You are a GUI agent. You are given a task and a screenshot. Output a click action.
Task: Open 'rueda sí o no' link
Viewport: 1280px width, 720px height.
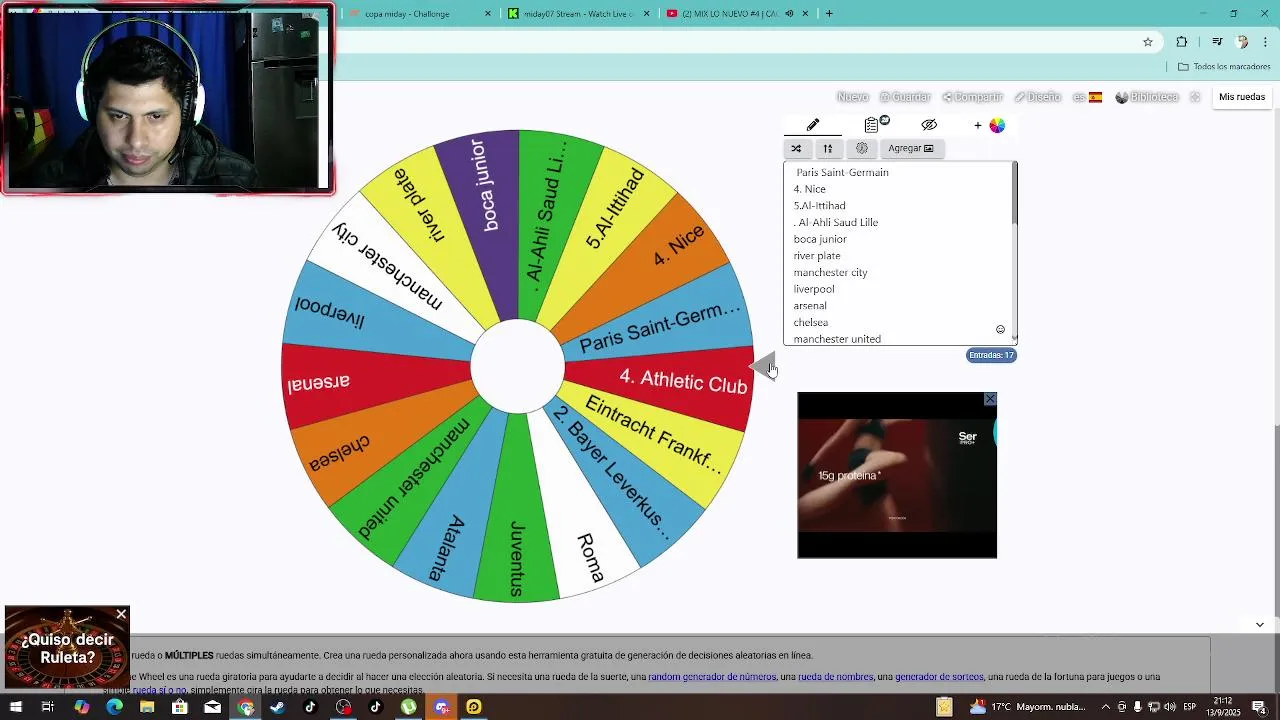[x=159, y=690]
